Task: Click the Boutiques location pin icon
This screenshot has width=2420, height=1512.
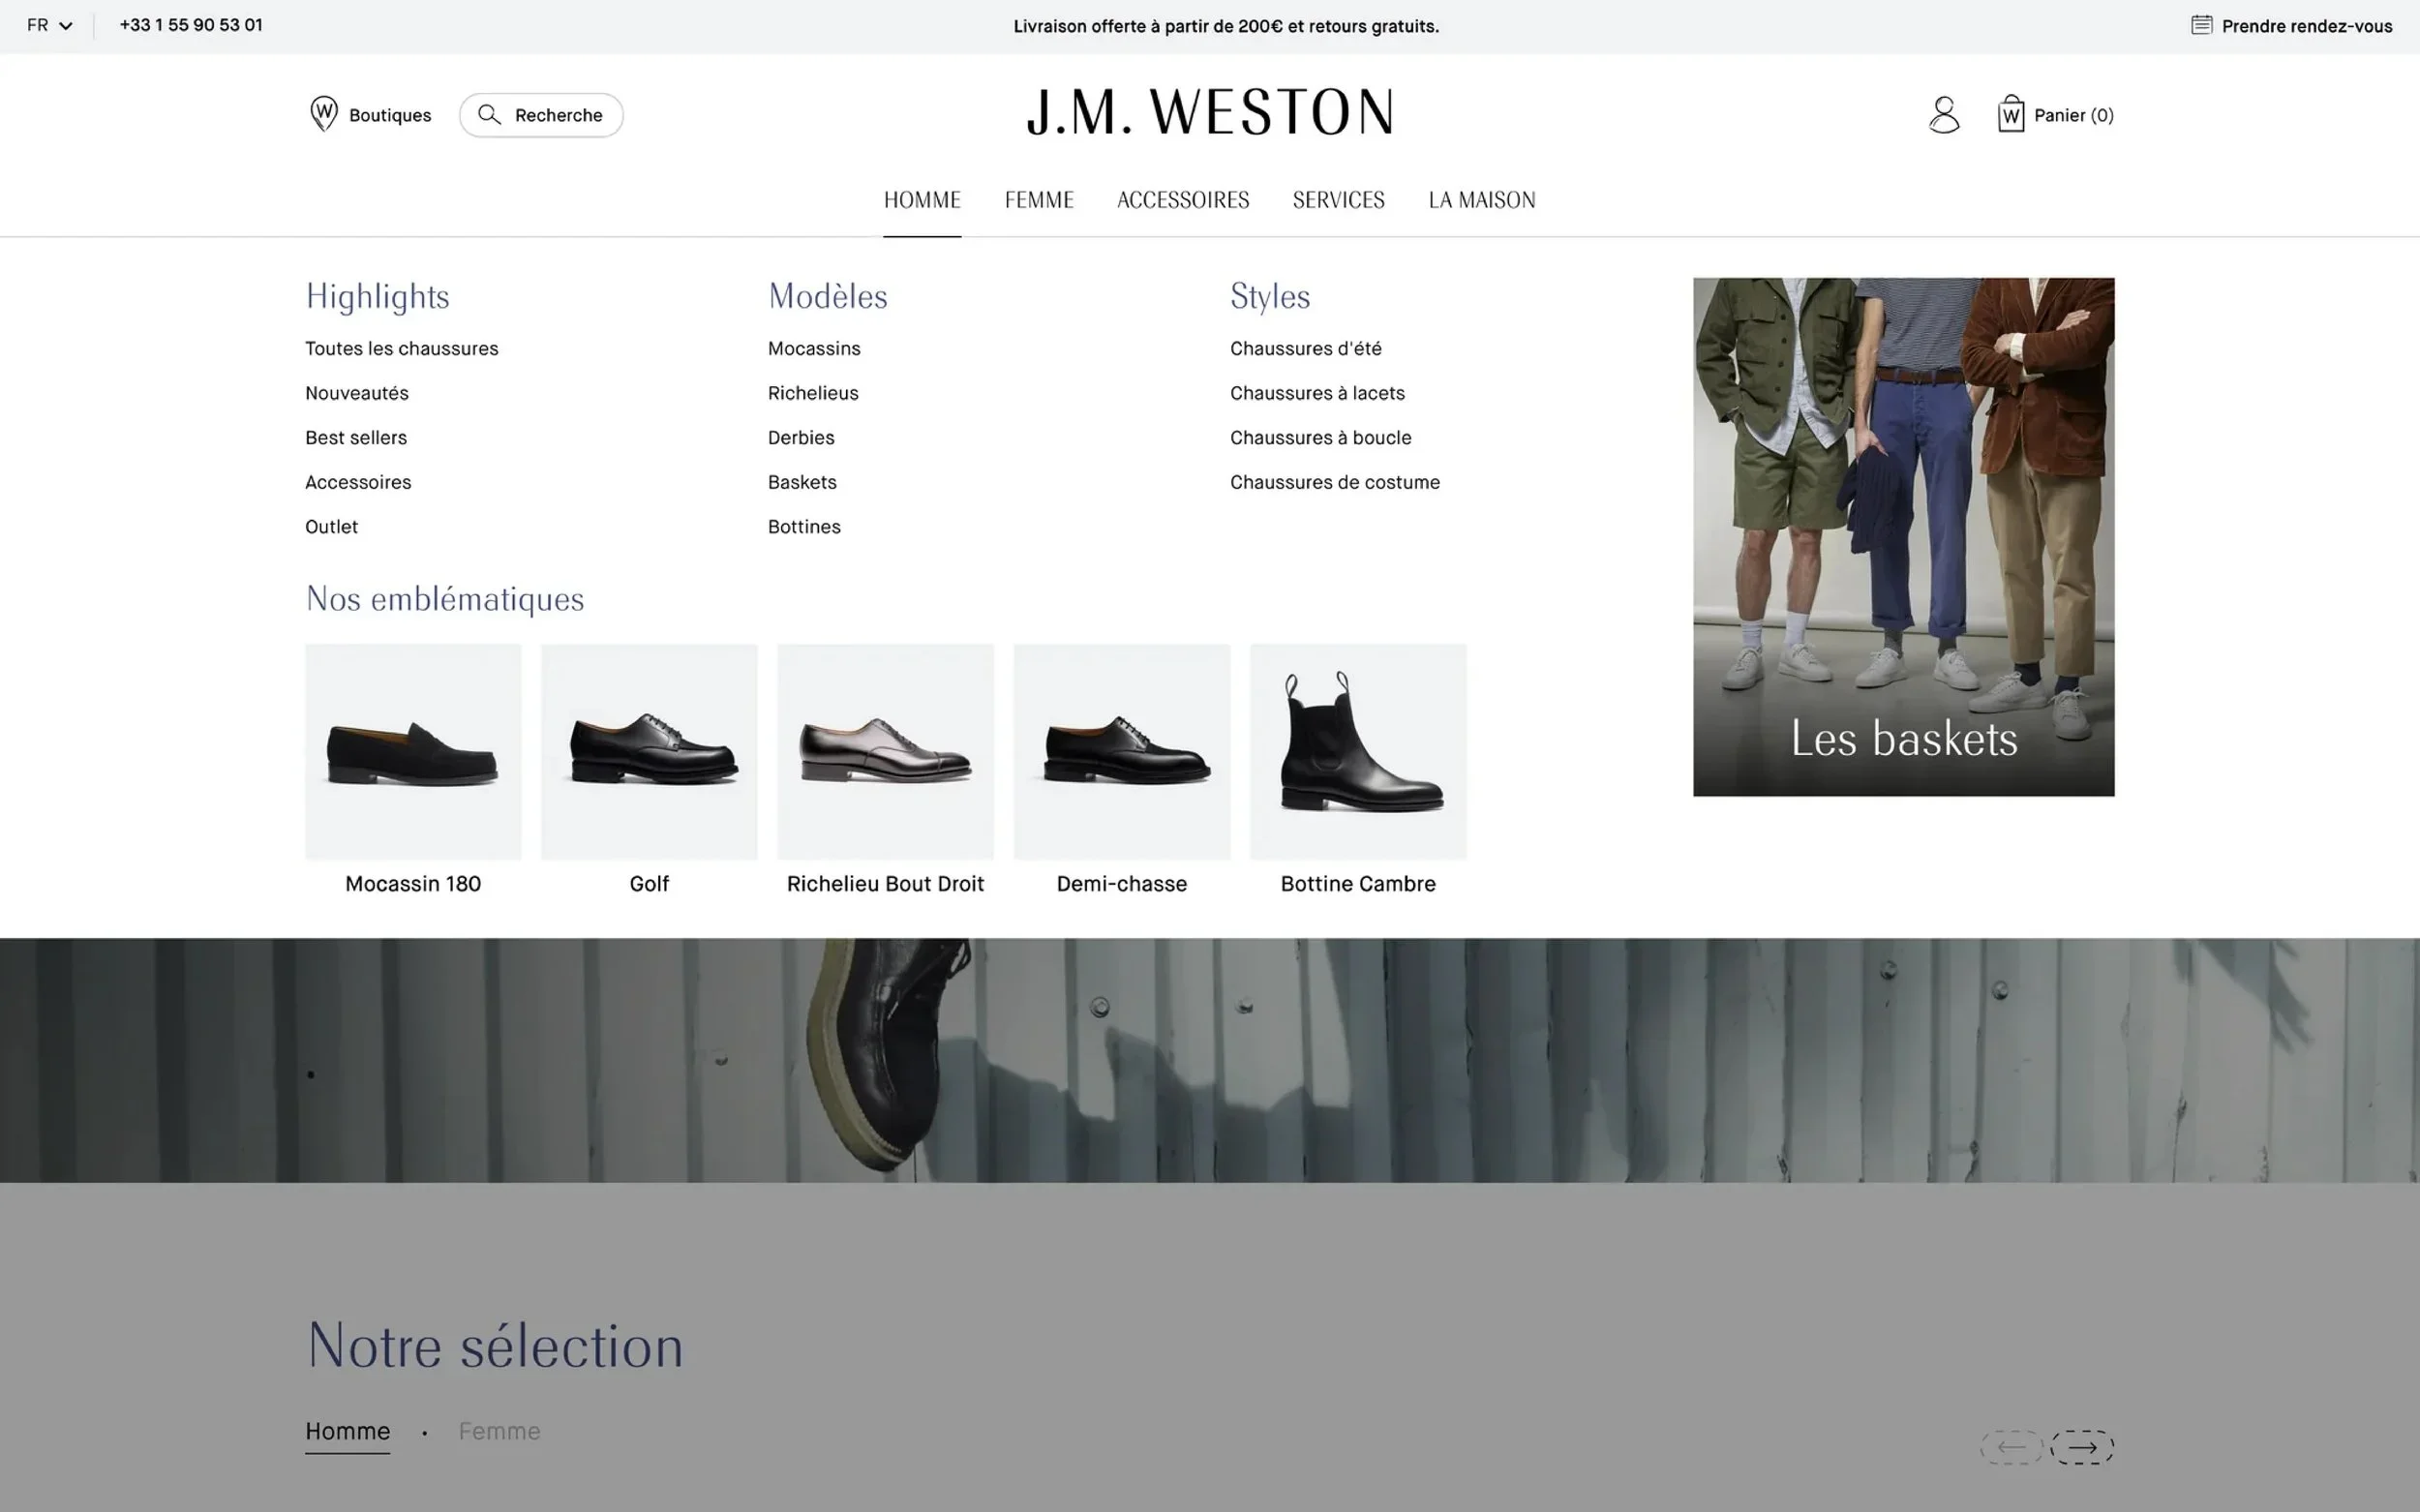Action: click(323, 114)
